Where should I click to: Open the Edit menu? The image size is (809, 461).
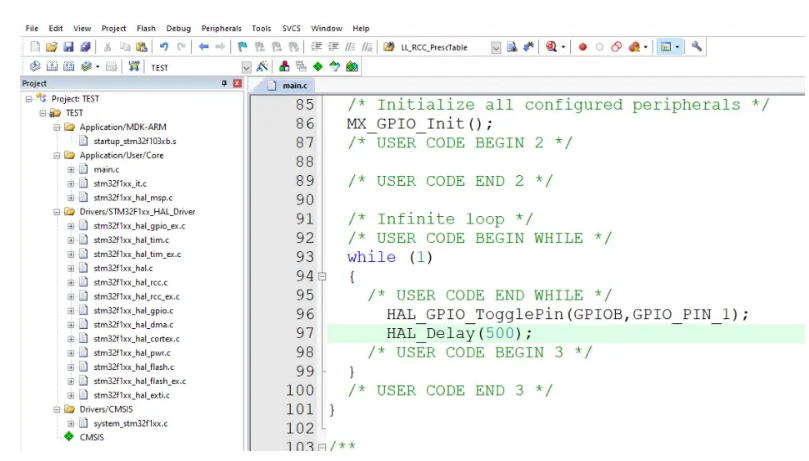56,28
